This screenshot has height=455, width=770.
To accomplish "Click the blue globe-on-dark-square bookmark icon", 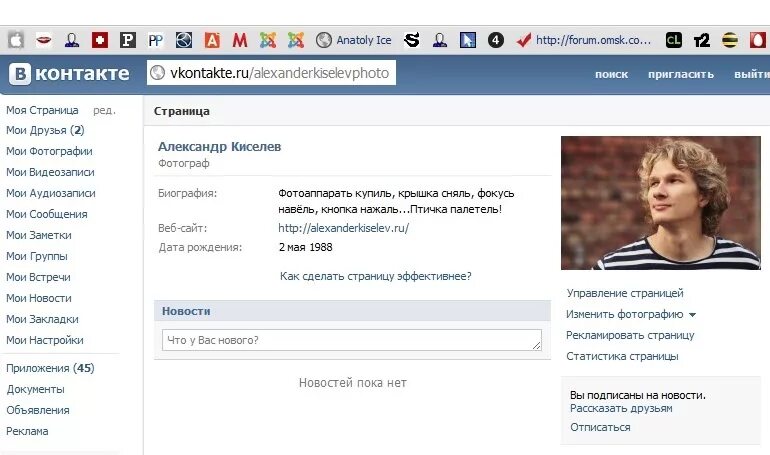I will (184, 40).
